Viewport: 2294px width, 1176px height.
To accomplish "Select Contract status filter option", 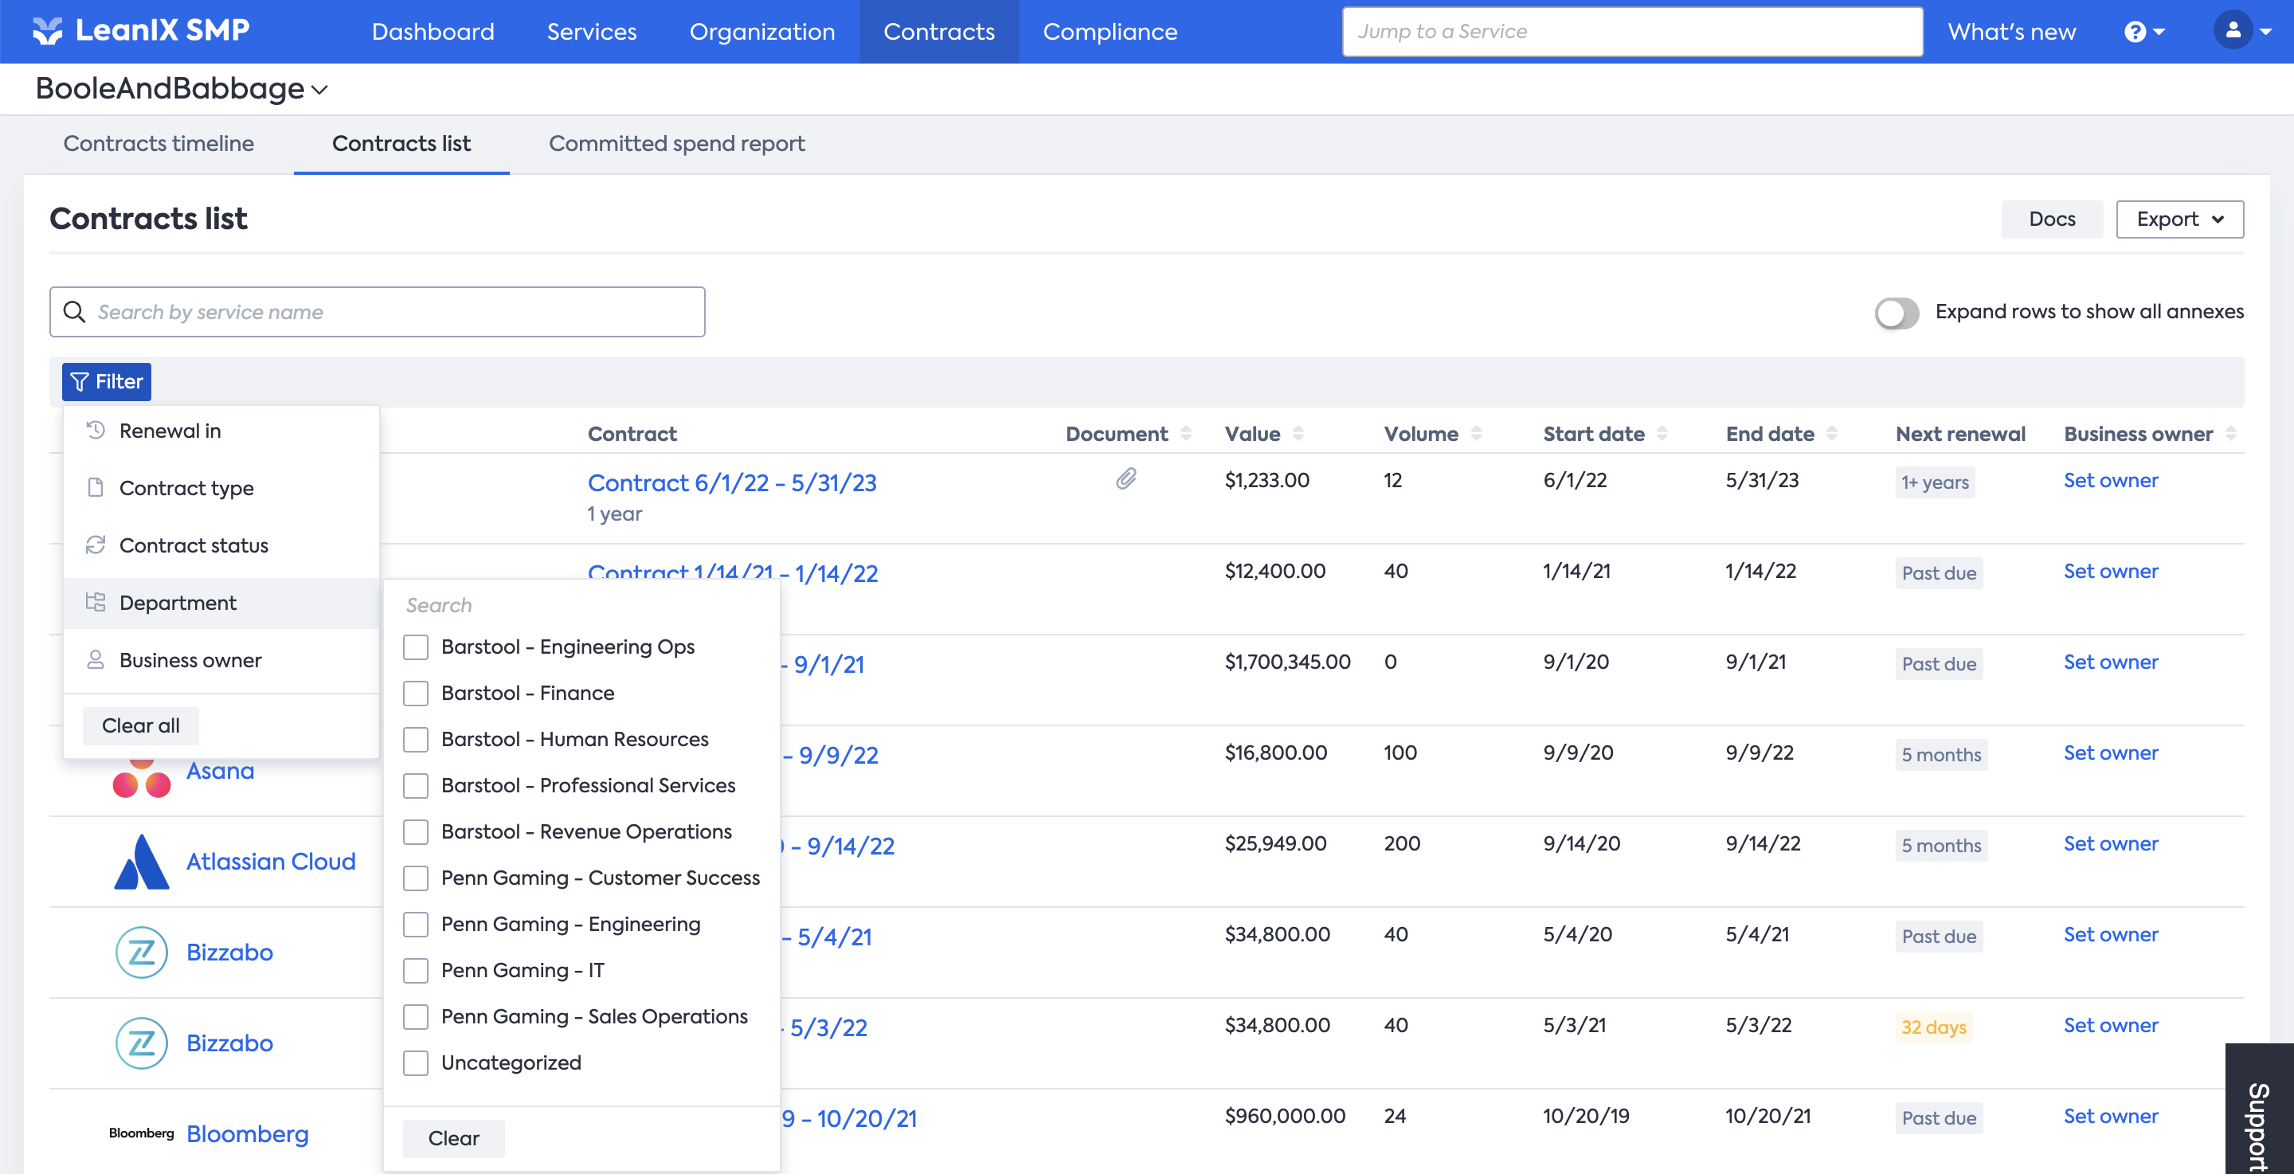I will coord(193,546).
